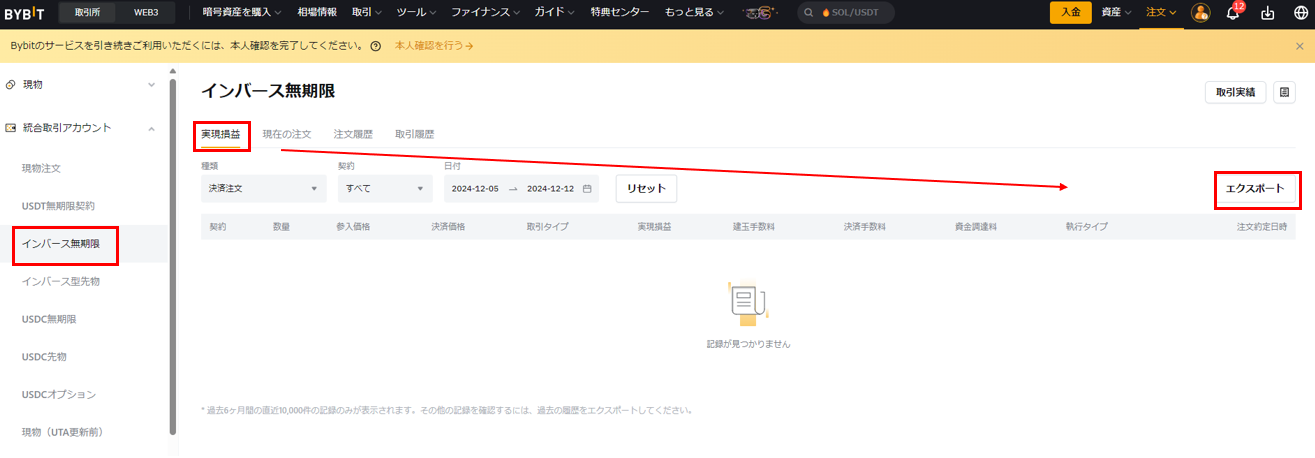Open the calendar icon in date range
1315x458 pixels.
coord(587,188)
